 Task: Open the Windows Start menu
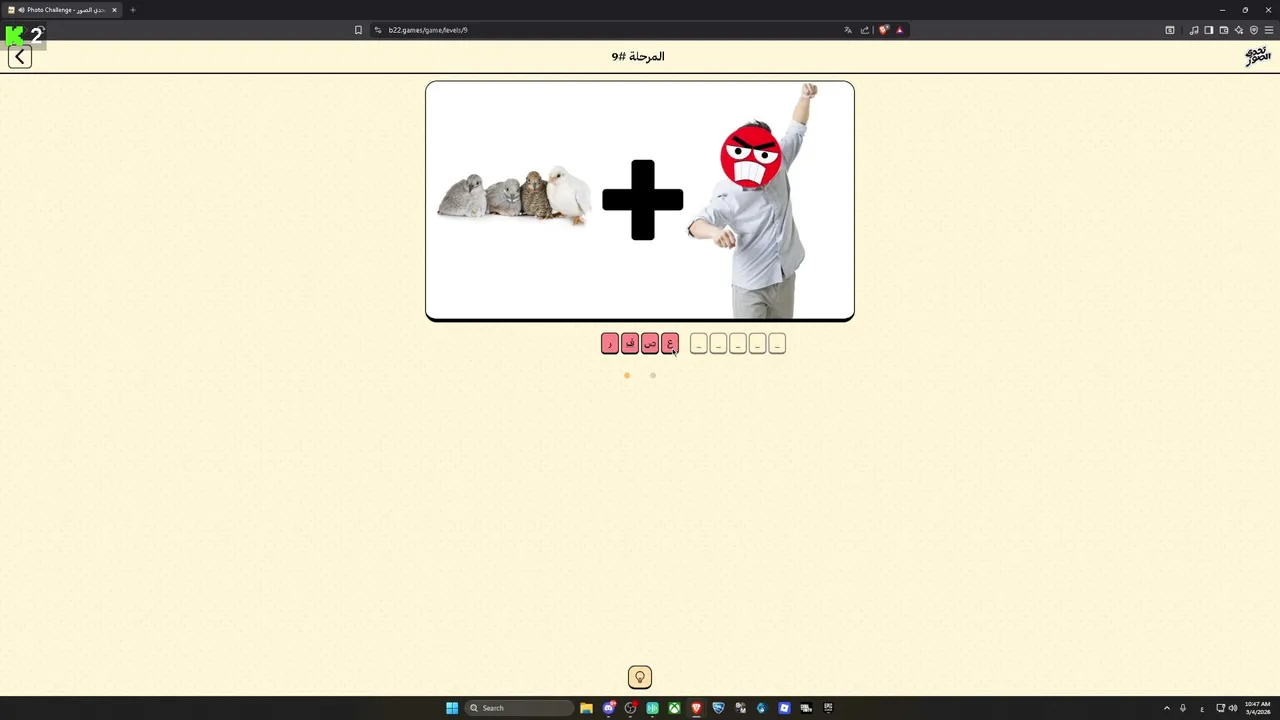click(452, 708)
